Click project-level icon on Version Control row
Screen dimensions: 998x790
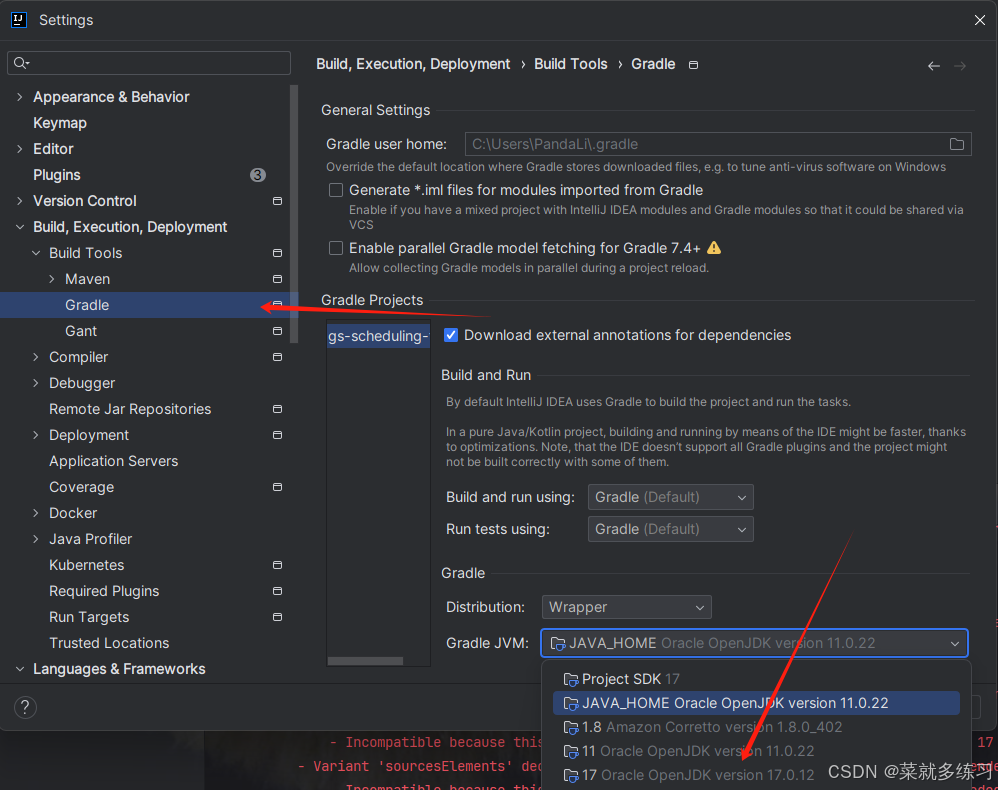278,201
